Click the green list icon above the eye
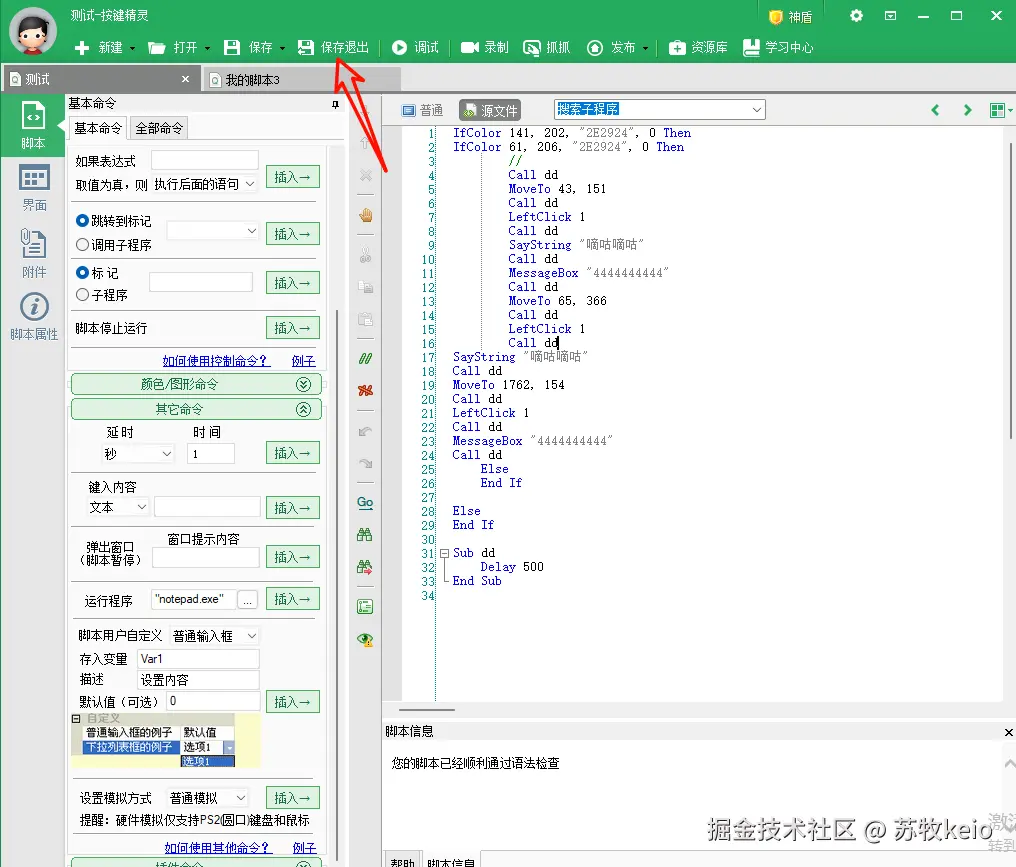The height and width of the screenshot is (867, 1016). pyautogui.click(x=365, y=607)
